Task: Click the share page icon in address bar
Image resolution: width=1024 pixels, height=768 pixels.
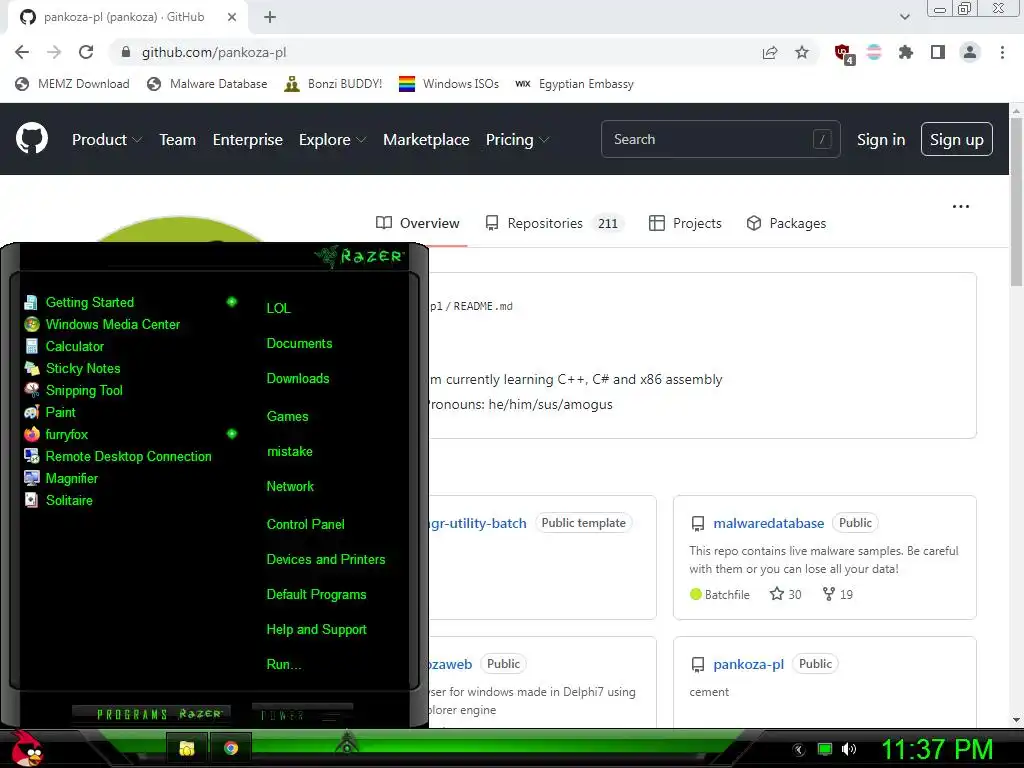Action: click(x=770, y=52)
